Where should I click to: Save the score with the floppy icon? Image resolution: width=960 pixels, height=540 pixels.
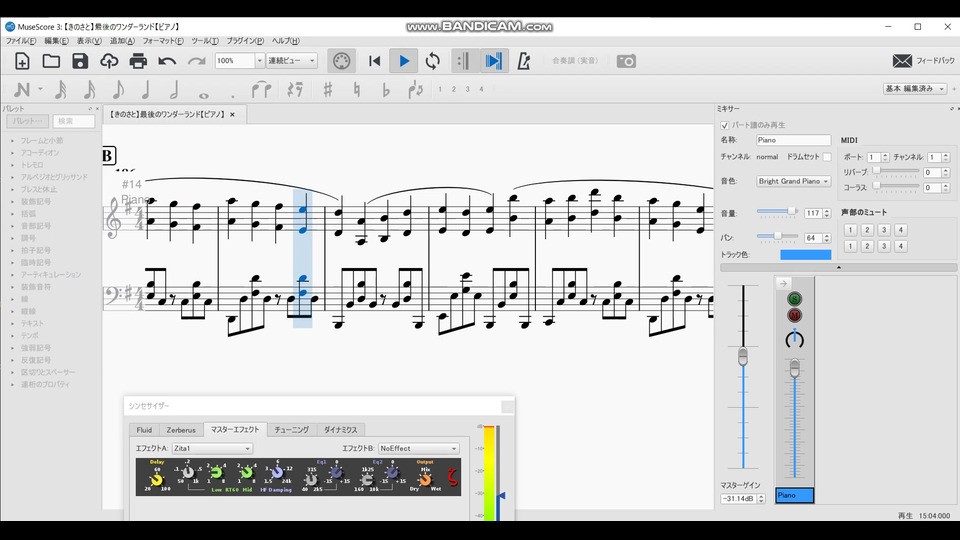pos(80,61)
